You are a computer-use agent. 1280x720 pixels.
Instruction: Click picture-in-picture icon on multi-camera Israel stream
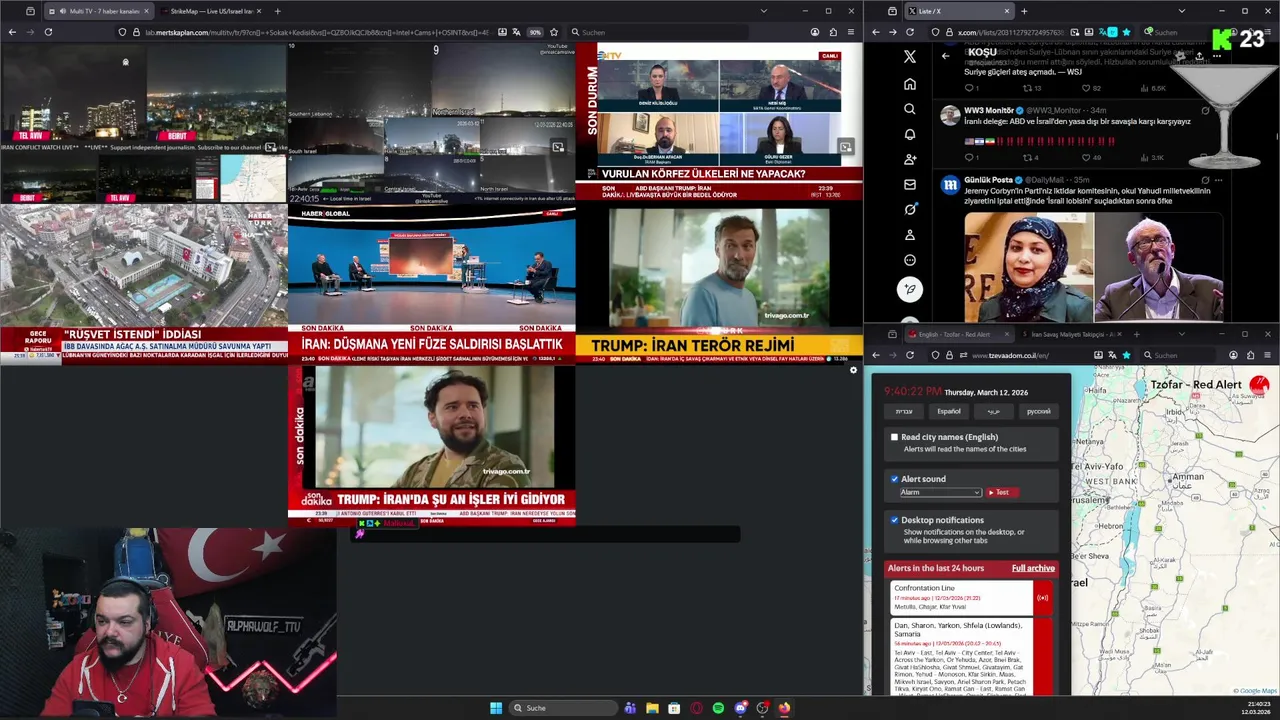558,147
